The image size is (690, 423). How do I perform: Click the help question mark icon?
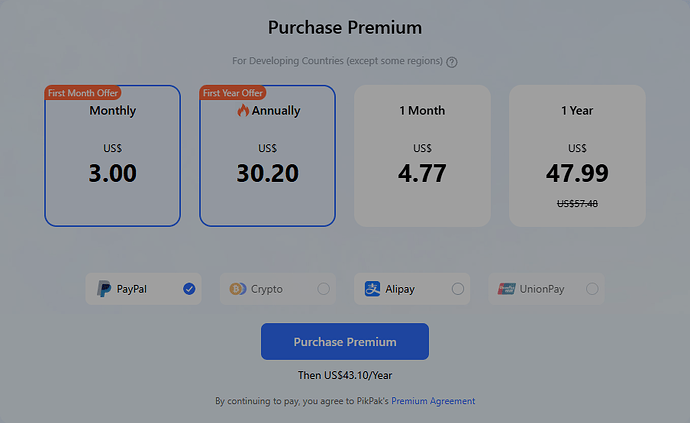[x=451, y=62]
